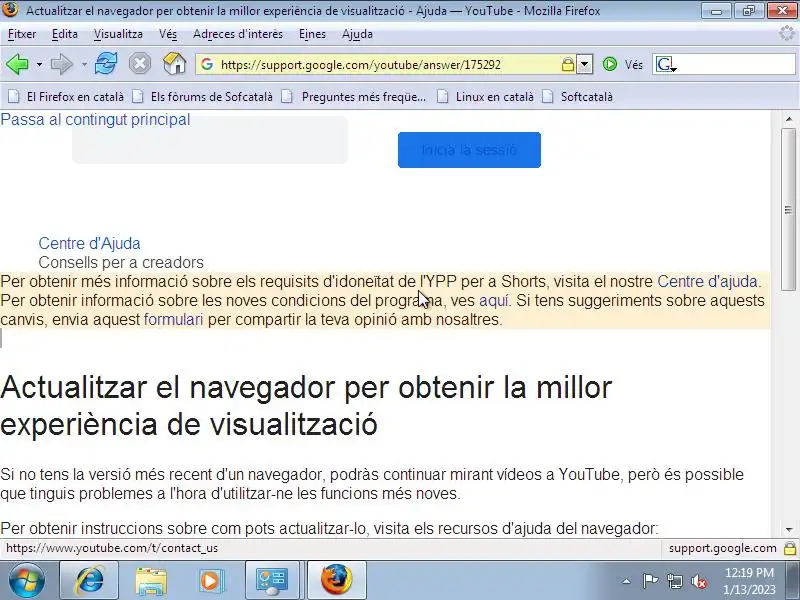The image size is (800, 600).
Task: Click the Google search engine icon
Action: pyautogui.click(x=666, y=65)
